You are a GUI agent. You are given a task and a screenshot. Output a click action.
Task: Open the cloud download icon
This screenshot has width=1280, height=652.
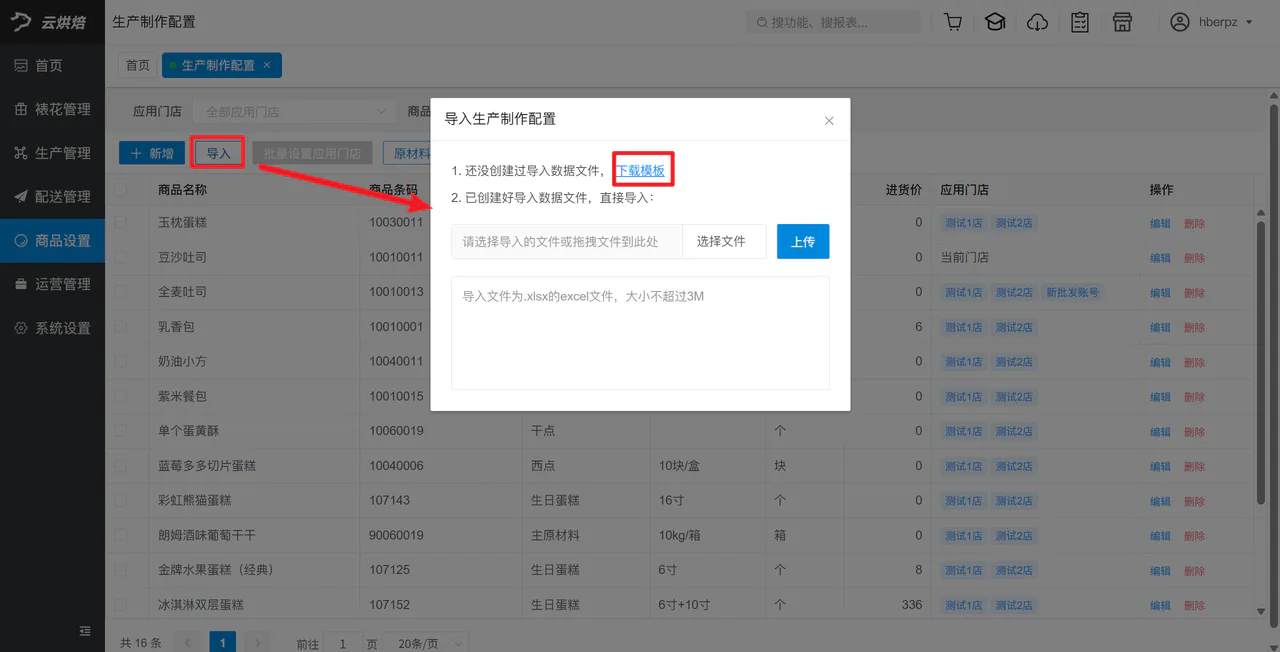1038,22
